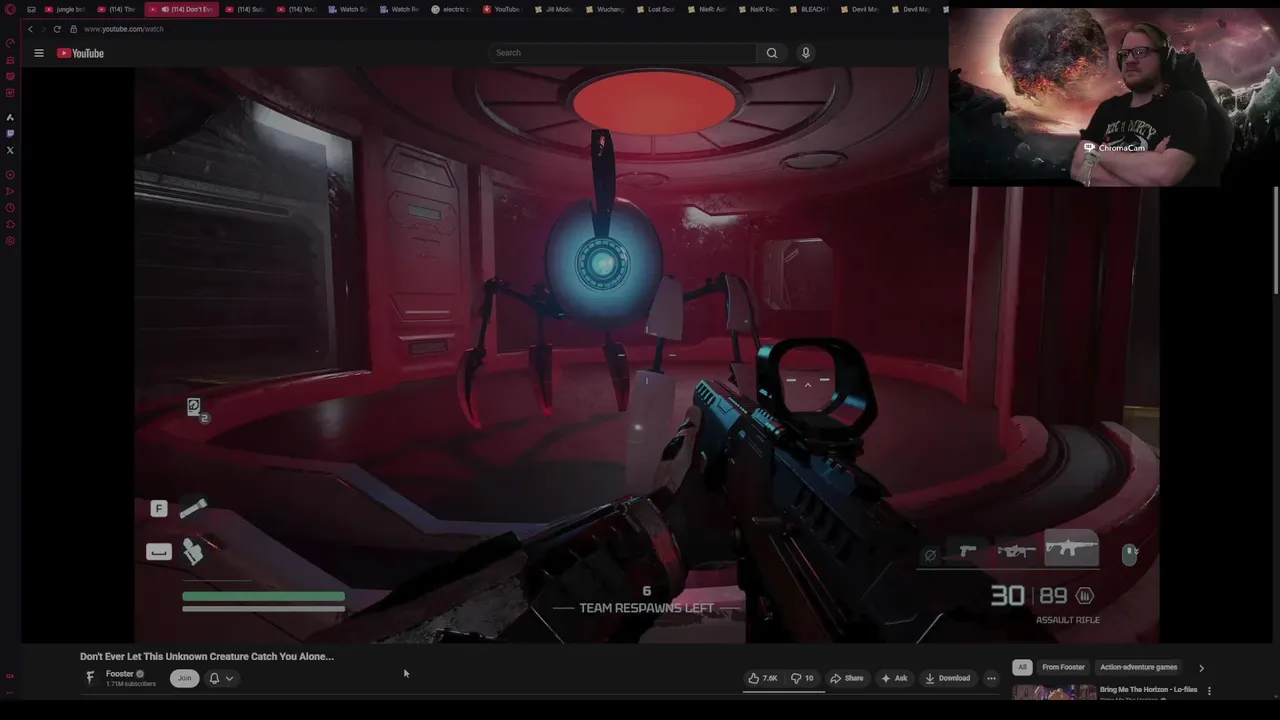Open GX Control speedometer in sidebar

[x=10, y=43]
